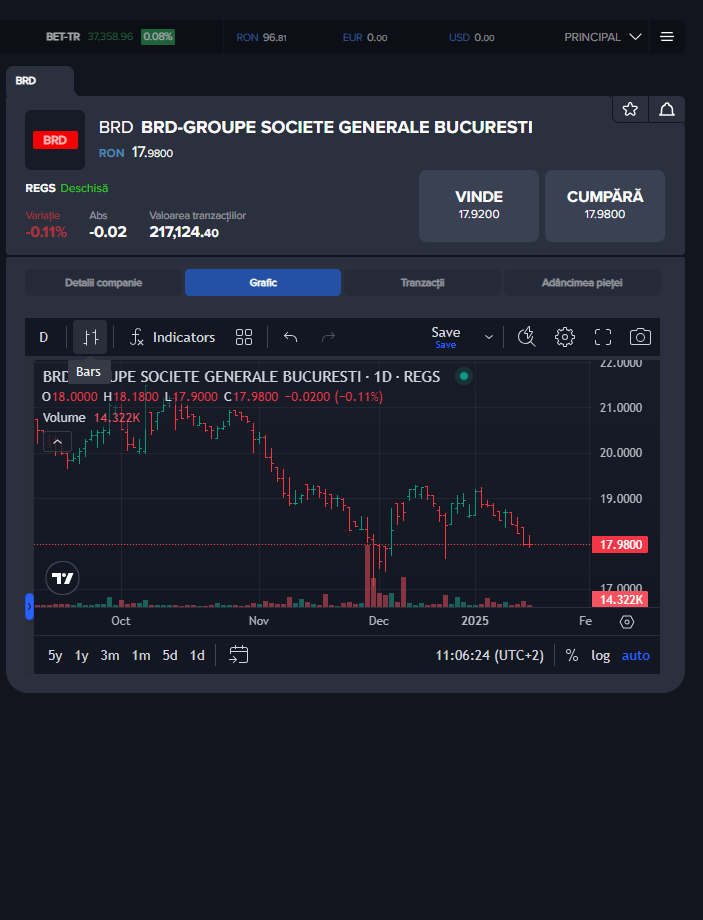Open the Save layout dropdown arrow
This screenshot has height=920, width=703.
click(488, 337)
